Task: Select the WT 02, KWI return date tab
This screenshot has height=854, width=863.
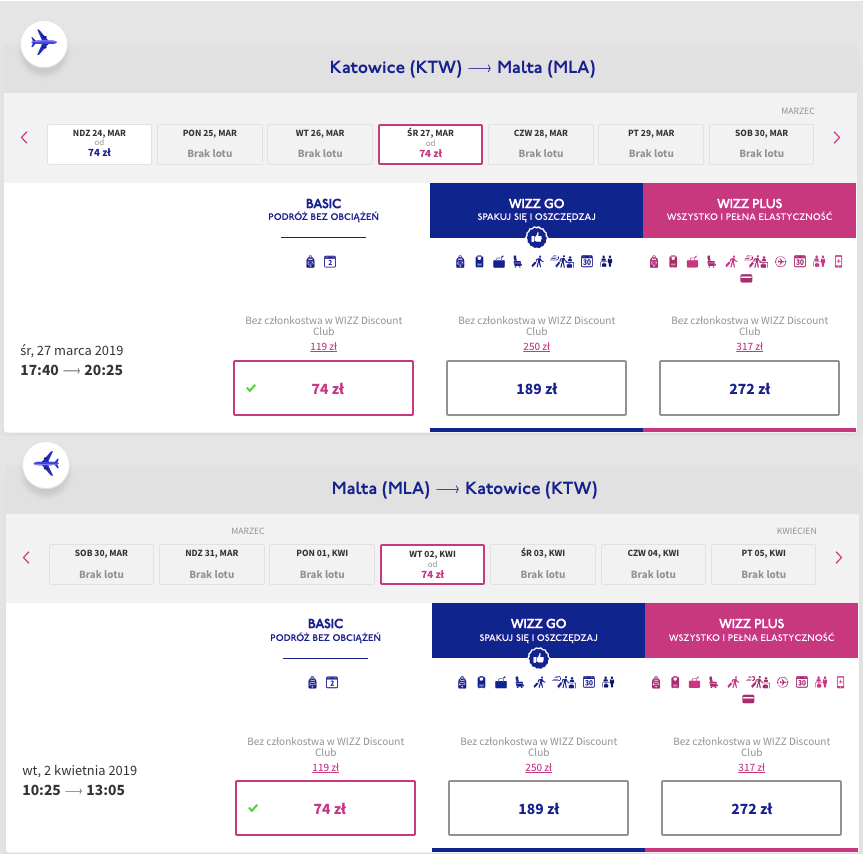Action: 433,564
